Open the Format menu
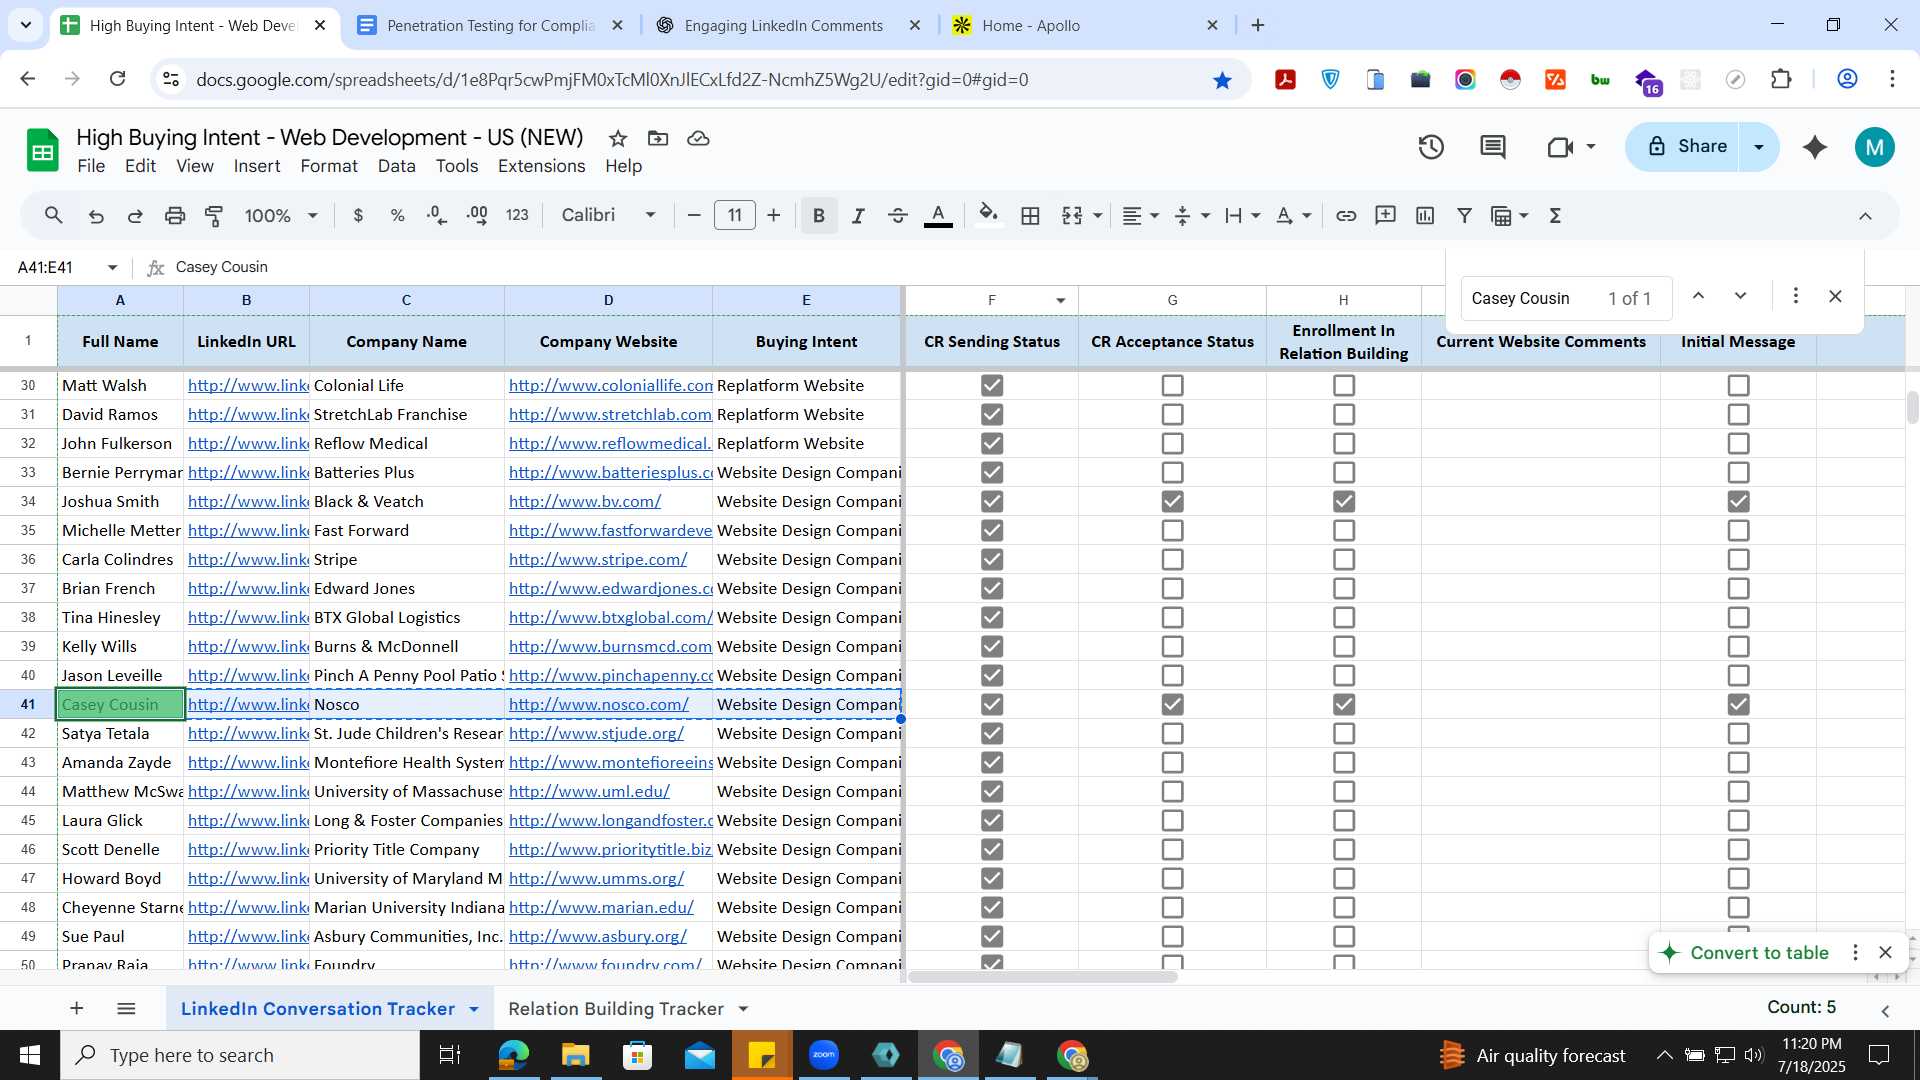The width and height of the screenshot is (1920, 1080). click(329, 166)
